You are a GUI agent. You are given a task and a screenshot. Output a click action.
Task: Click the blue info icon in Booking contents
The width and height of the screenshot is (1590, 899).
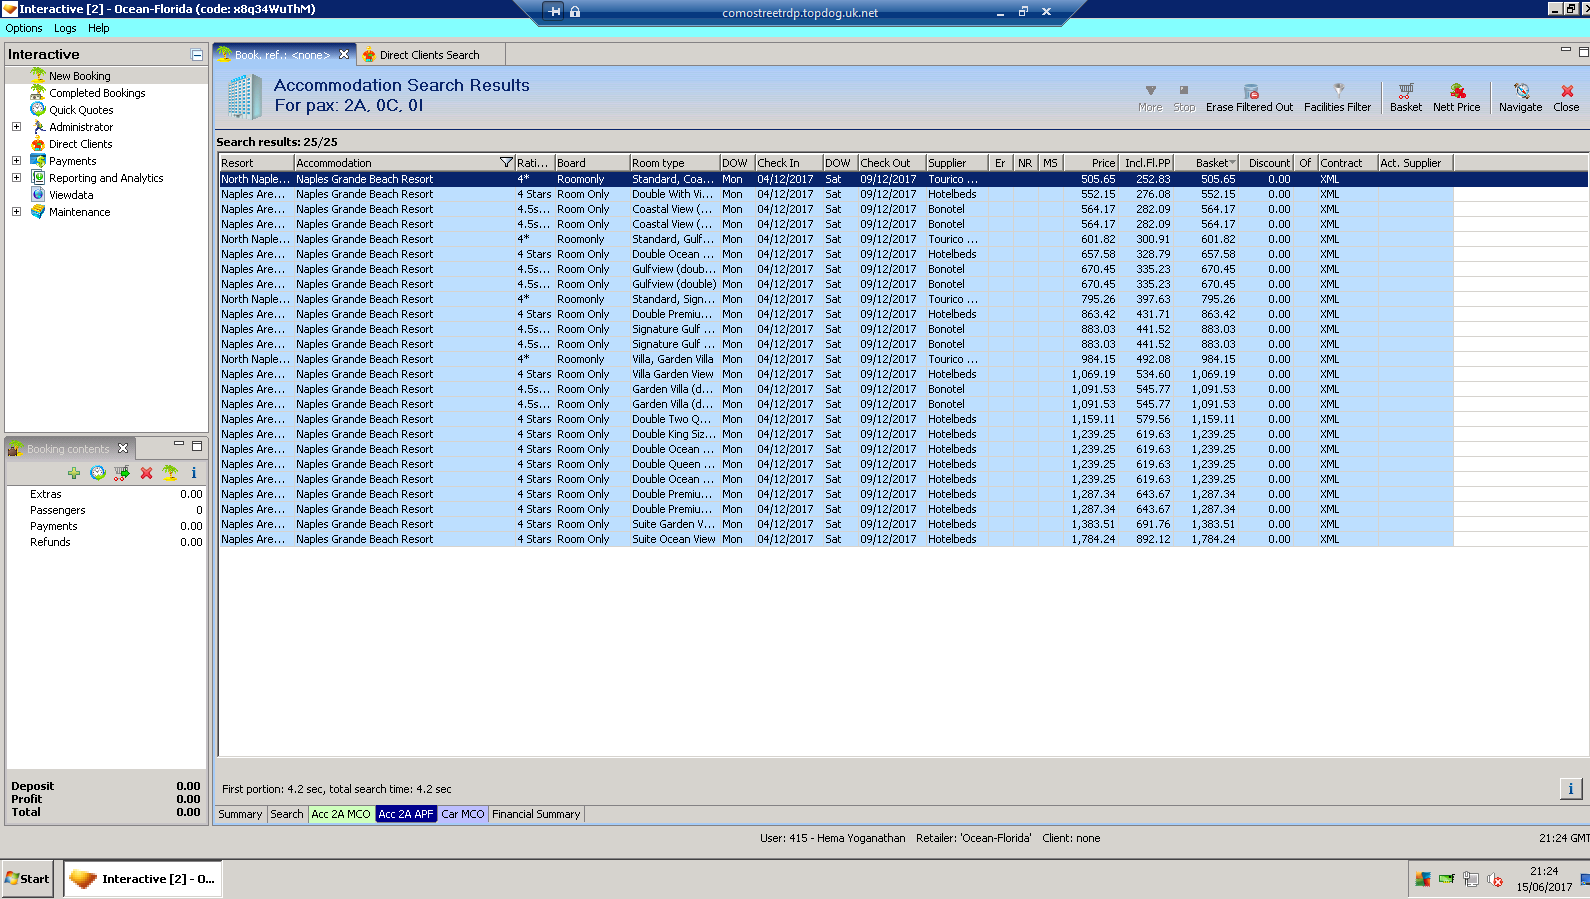coord(194,473)
